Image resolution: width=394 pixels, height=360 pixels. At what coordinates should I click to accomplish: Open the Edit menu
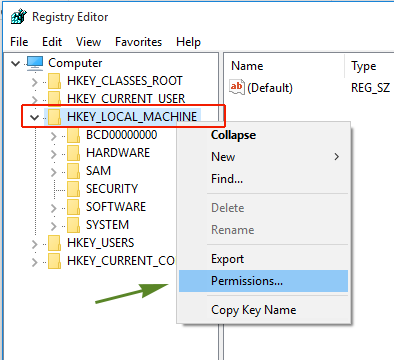(52, 42)
